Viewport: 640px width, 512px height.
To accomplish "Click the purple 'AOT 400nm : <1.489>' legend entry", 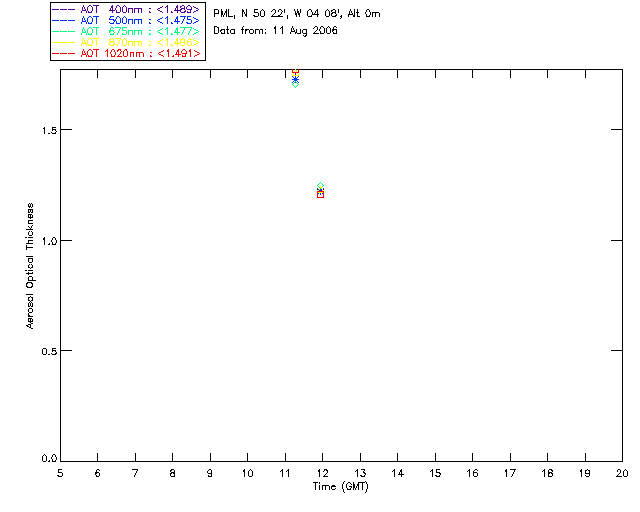I will (x=126, y=9).
